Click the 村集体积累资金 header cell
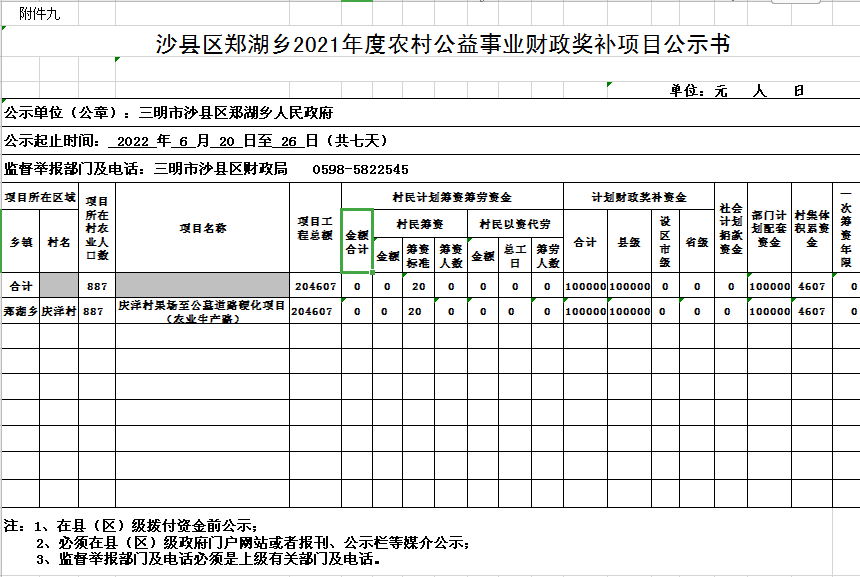The width and height of the screenshot is (860, 577). pos(812,228)
